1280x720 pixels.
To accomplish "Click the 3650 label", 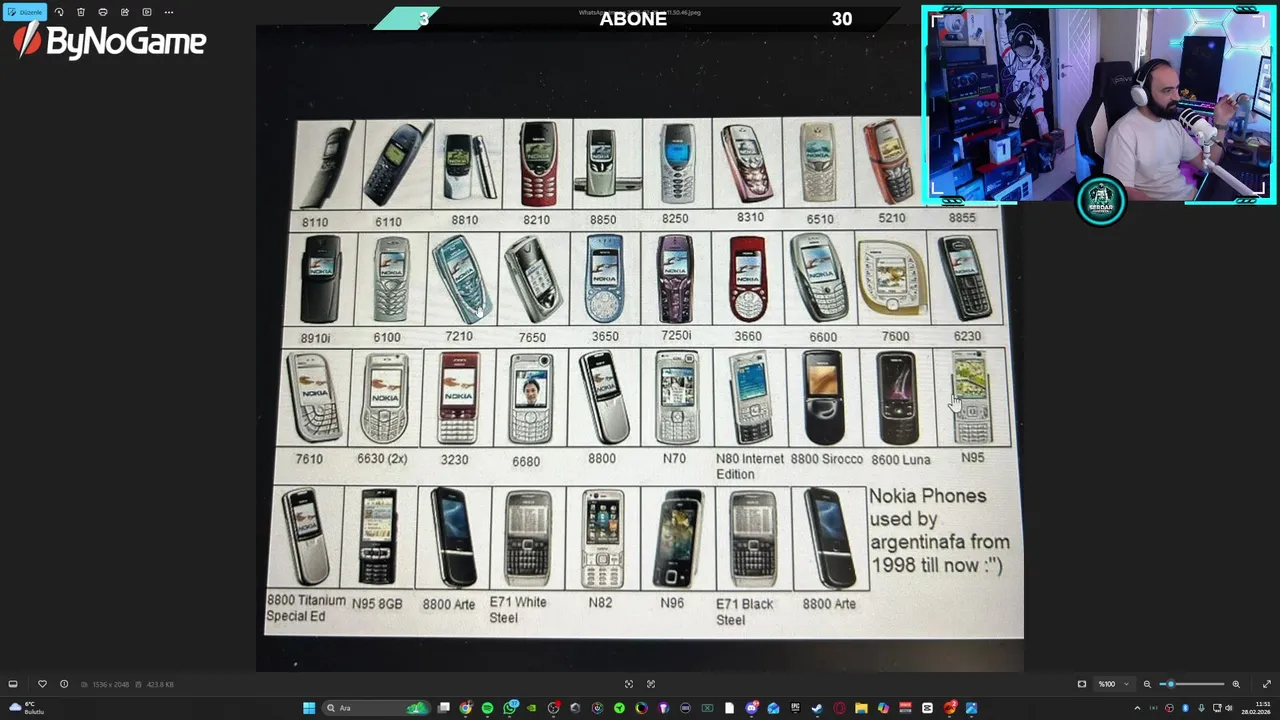I will (605, 336).
